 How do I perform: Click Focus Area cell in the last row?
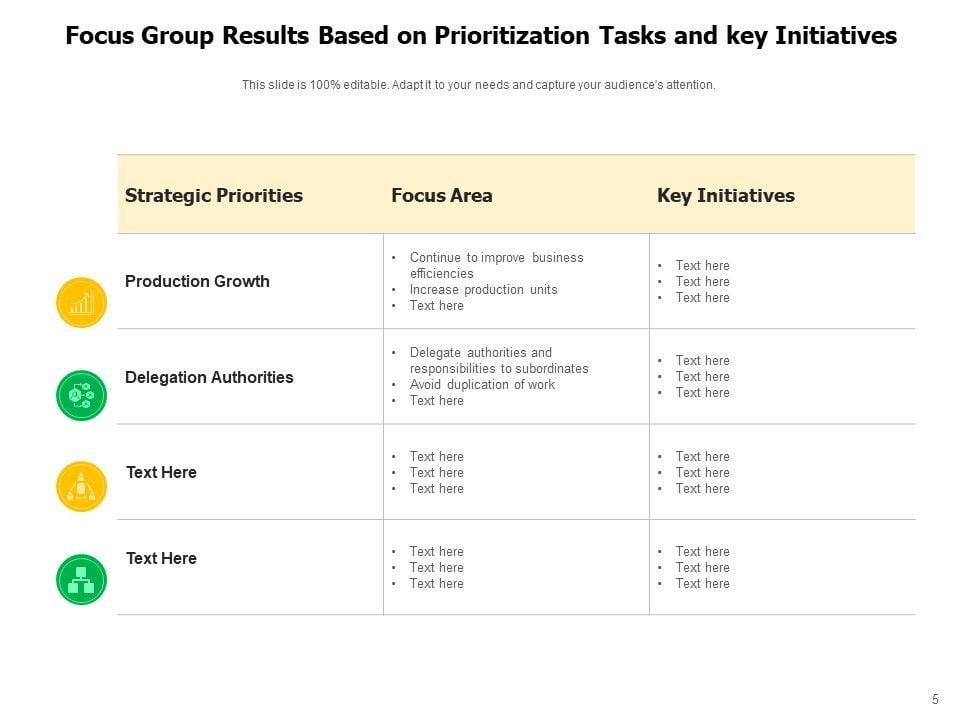pyautogui.click(x=436, y=568)
